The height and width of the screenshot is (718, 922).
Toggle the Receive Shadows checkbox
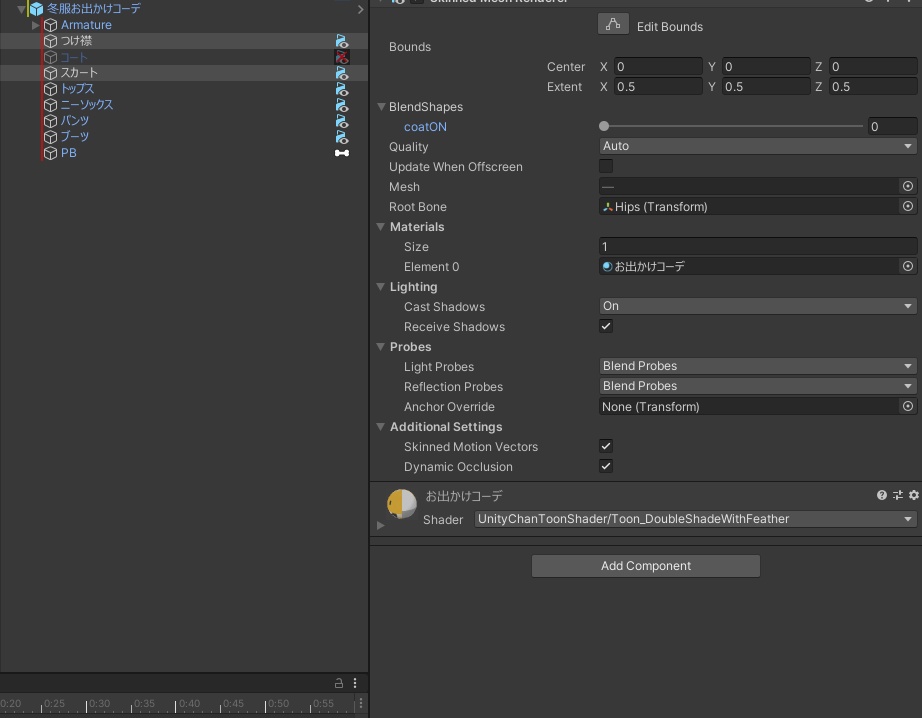tap(606, 326)
